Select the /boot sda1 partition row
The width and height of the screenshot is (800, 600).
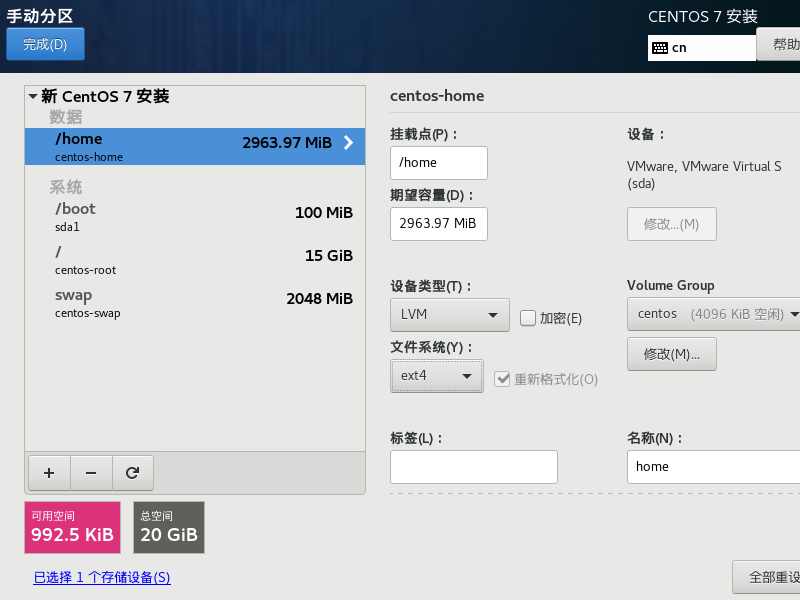pyautogui.click(x=195, y=217)
